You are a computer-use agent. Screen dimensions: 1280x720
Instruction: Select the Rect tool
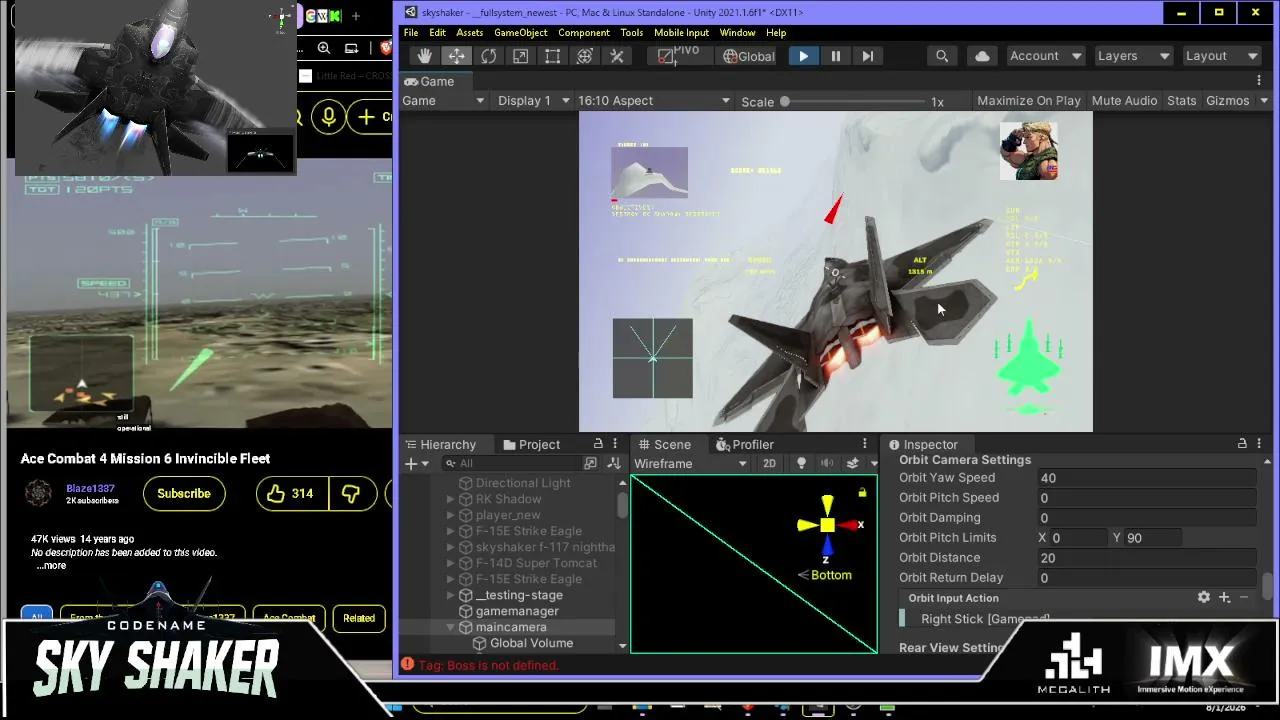[552, 56]
